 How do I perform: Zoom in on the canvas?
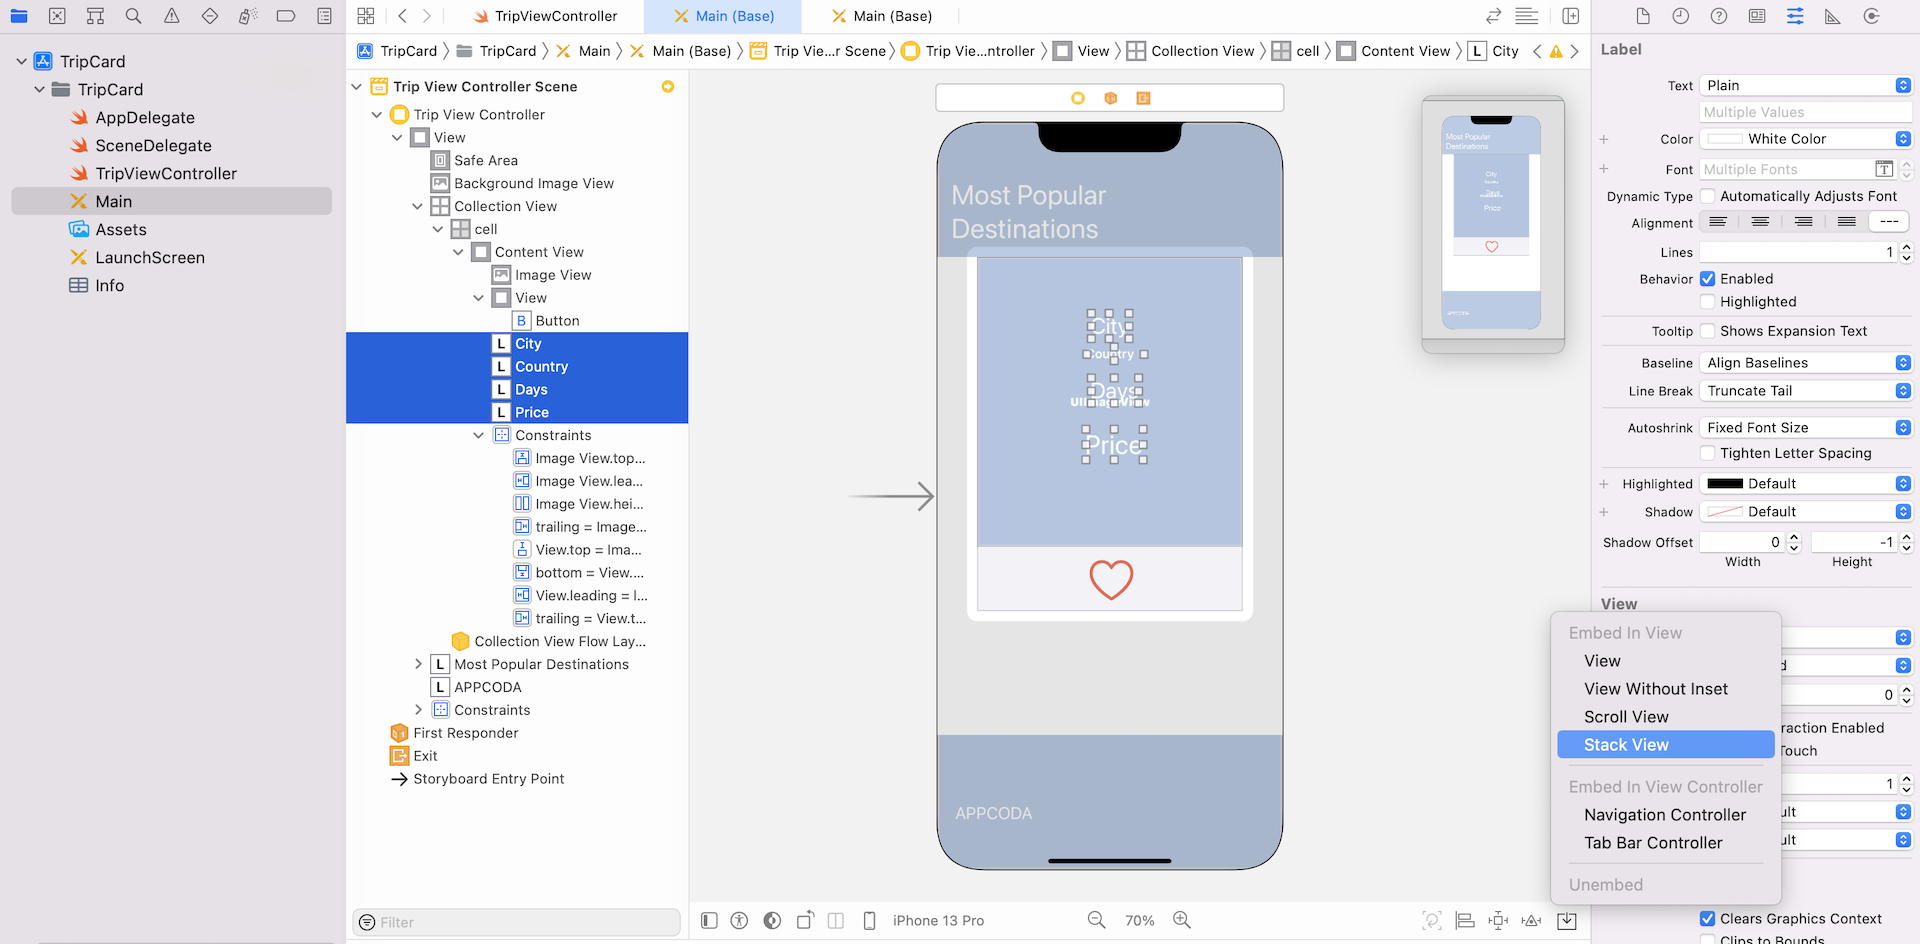tap(1182, 920)
